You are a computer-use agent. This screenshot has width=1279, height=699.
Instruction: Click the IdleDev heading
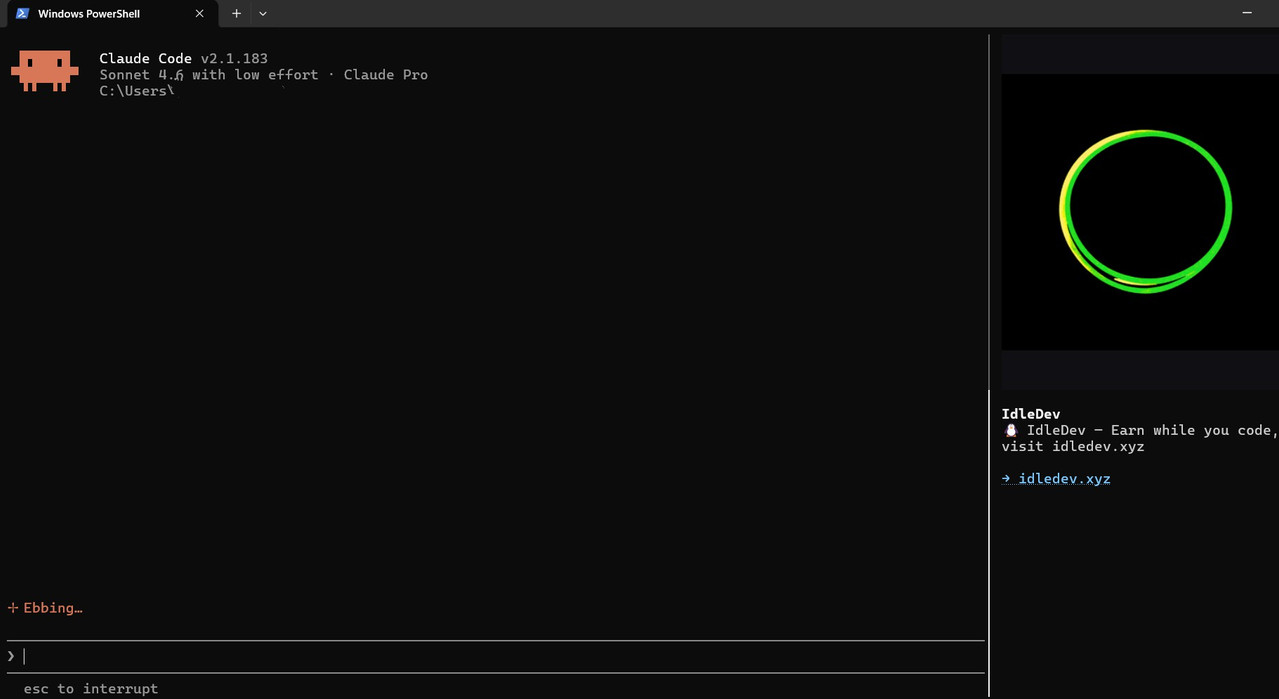1030,414
